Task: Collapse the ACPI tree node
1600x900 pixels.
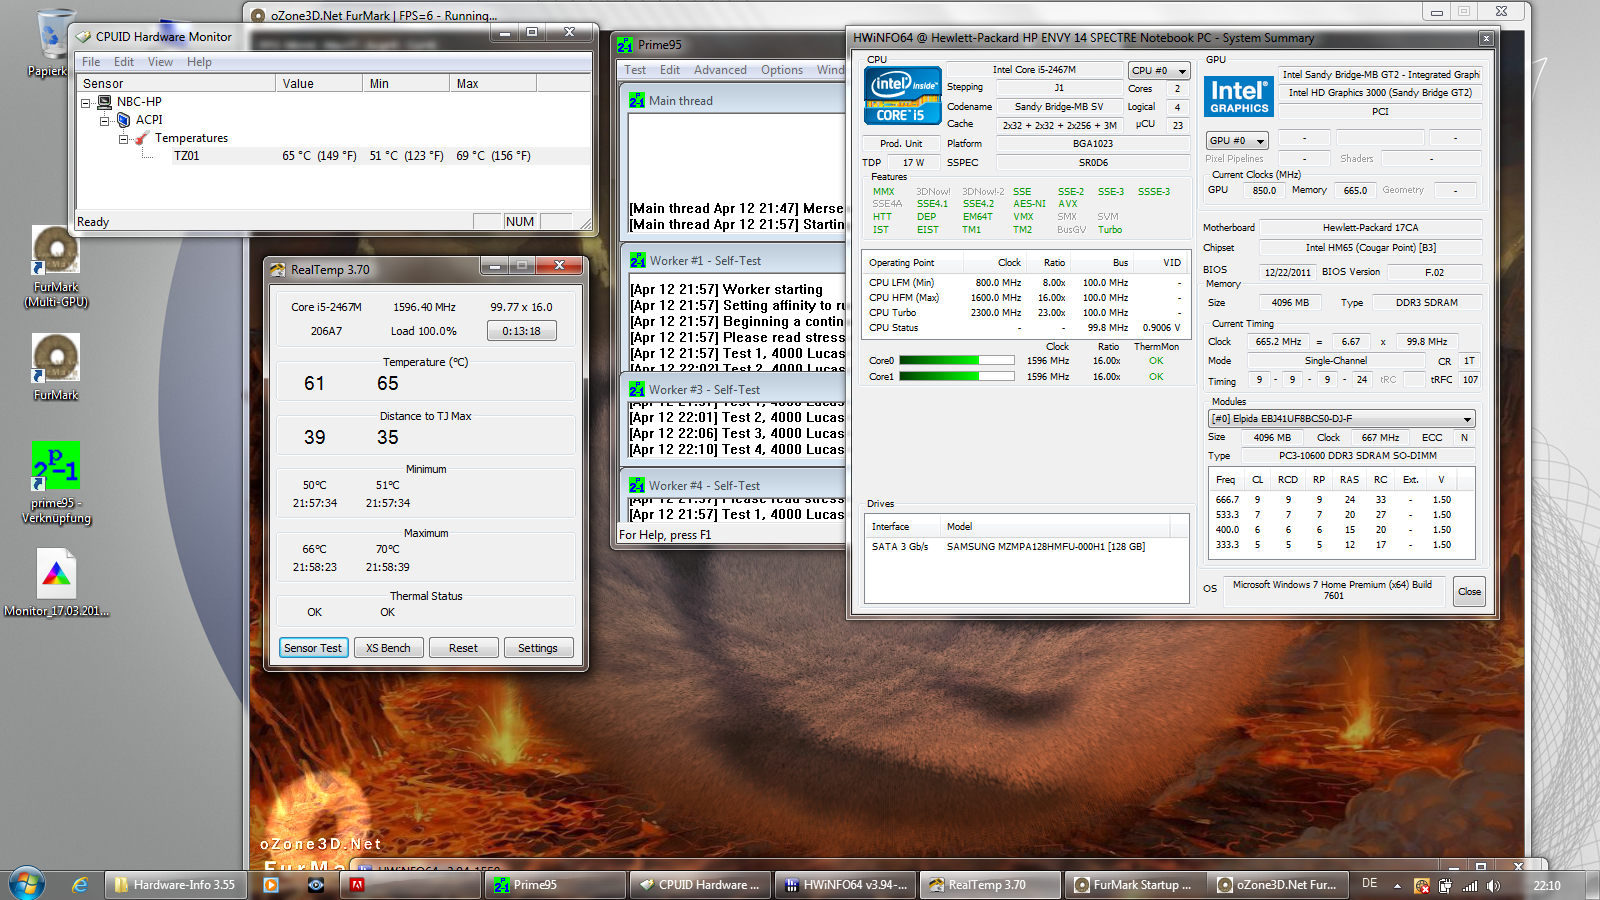Action: tap(105, 120)
